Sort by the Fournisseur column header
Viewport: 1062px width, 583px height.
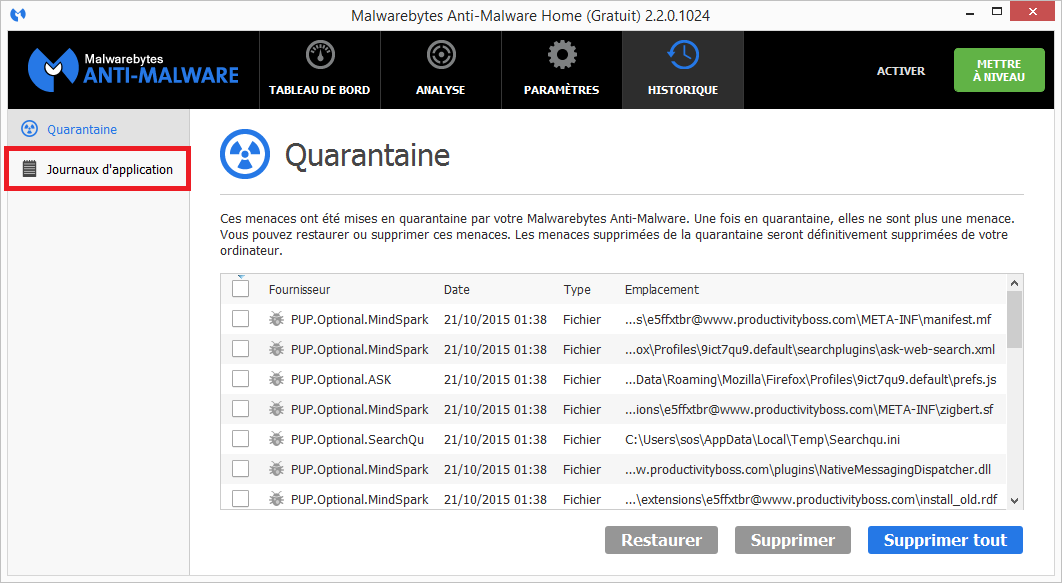[x=299, y=290]
